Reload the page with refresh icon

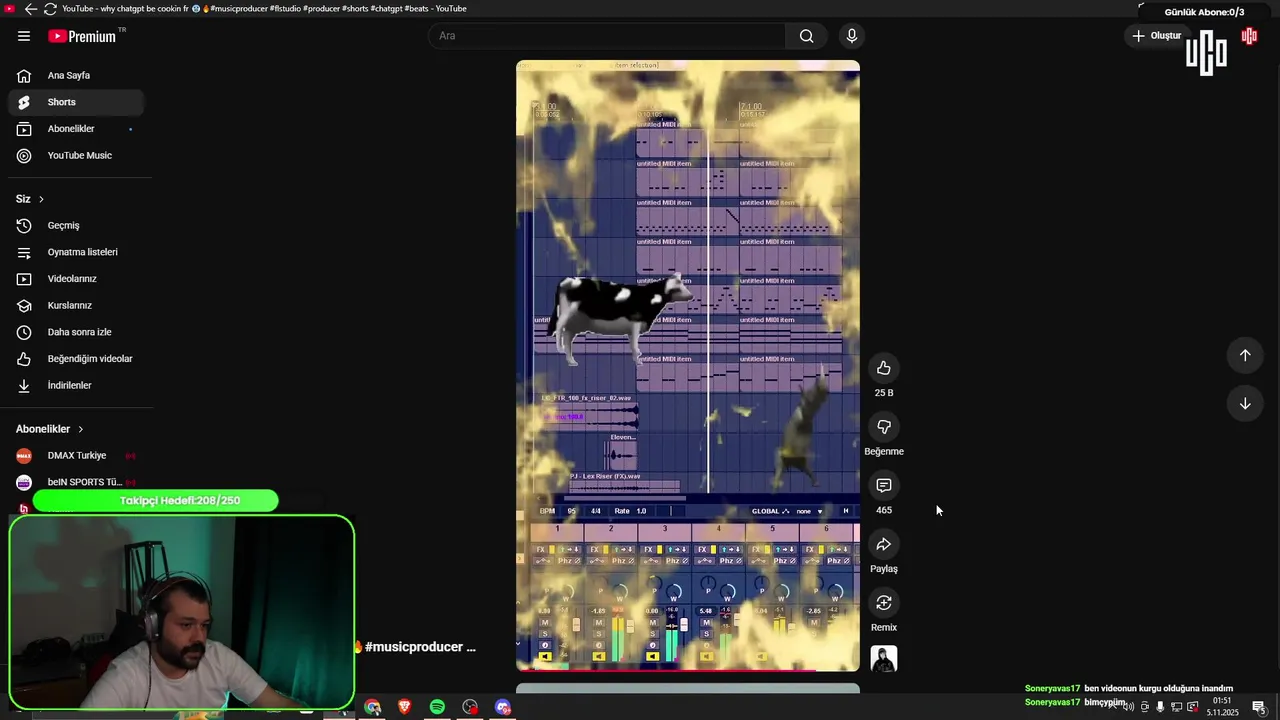(49, 8)
